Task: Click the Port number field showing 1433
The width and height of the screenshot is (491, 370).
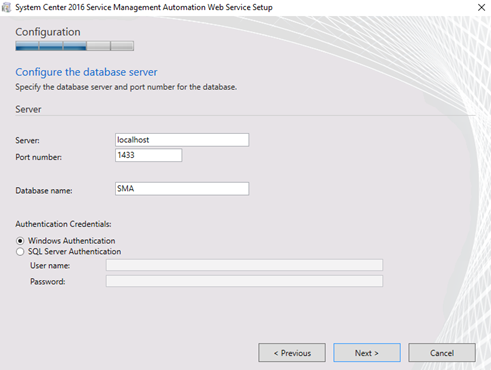Action: point(149,155)
